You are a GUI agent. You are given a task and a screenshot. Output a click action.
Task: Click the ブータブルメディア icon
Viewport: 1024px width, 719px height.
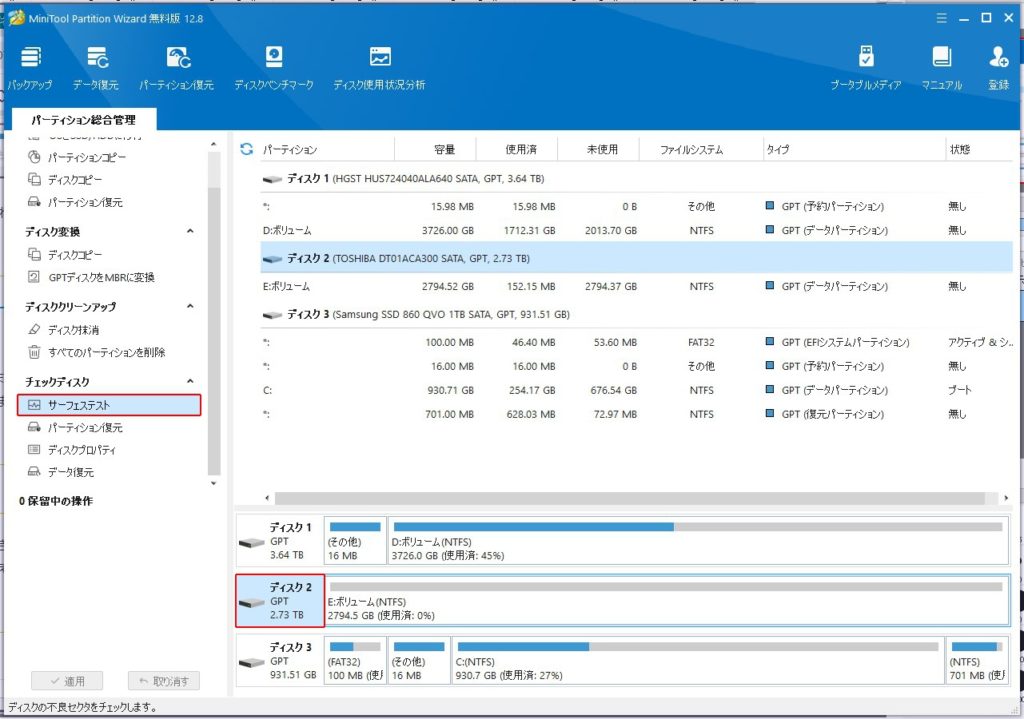(x=866, y=67)
